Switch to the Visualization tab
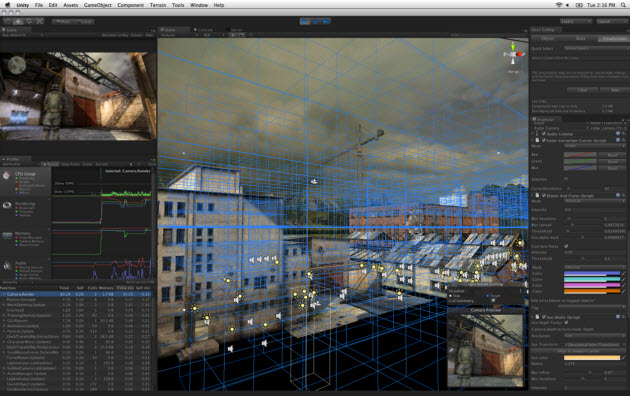The height and width of the screenshot is (396, 630). (613, 39)
